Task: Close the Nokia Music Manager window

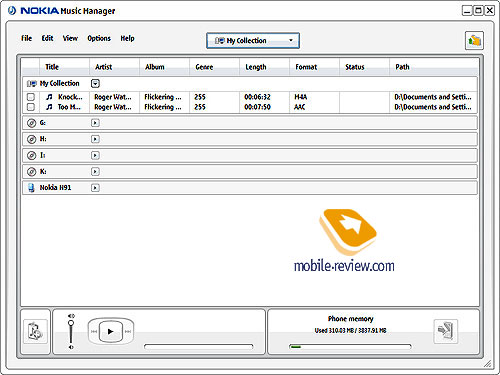Action: click(x=490, y=11)
